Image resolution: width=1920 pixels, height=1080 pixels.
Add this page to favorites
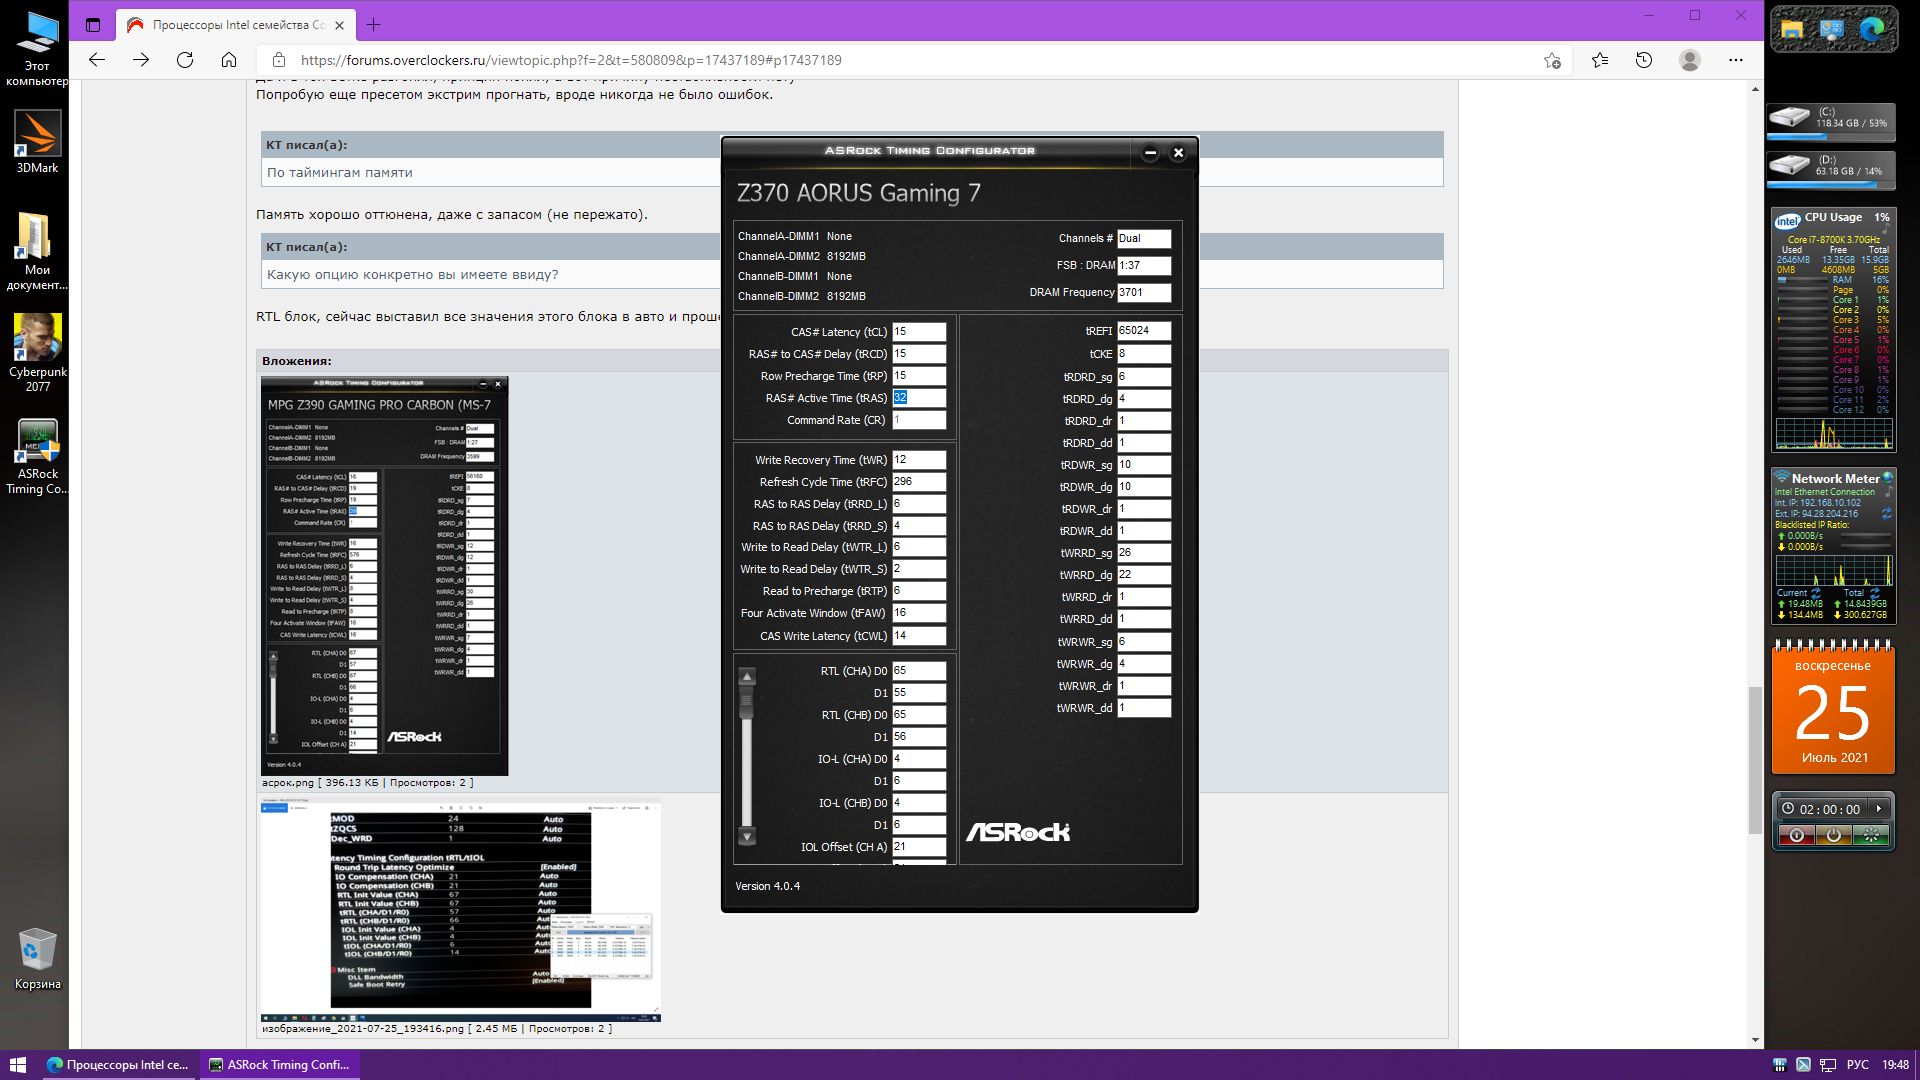pyautogui.click(x=1552, y=60)
